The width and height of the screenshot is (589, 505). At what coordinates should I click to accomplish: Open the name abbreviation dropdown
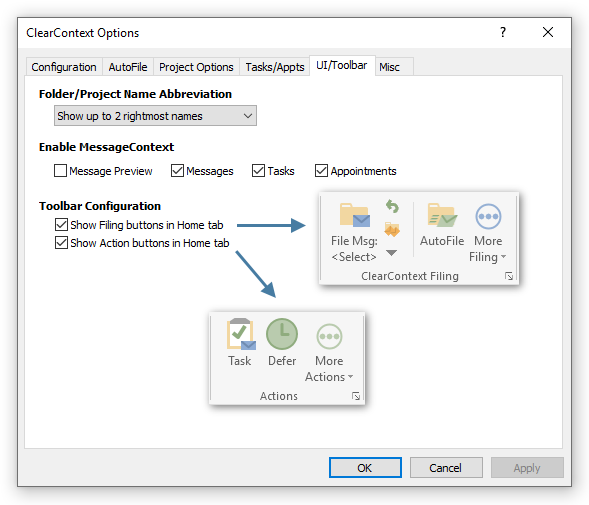155,116
